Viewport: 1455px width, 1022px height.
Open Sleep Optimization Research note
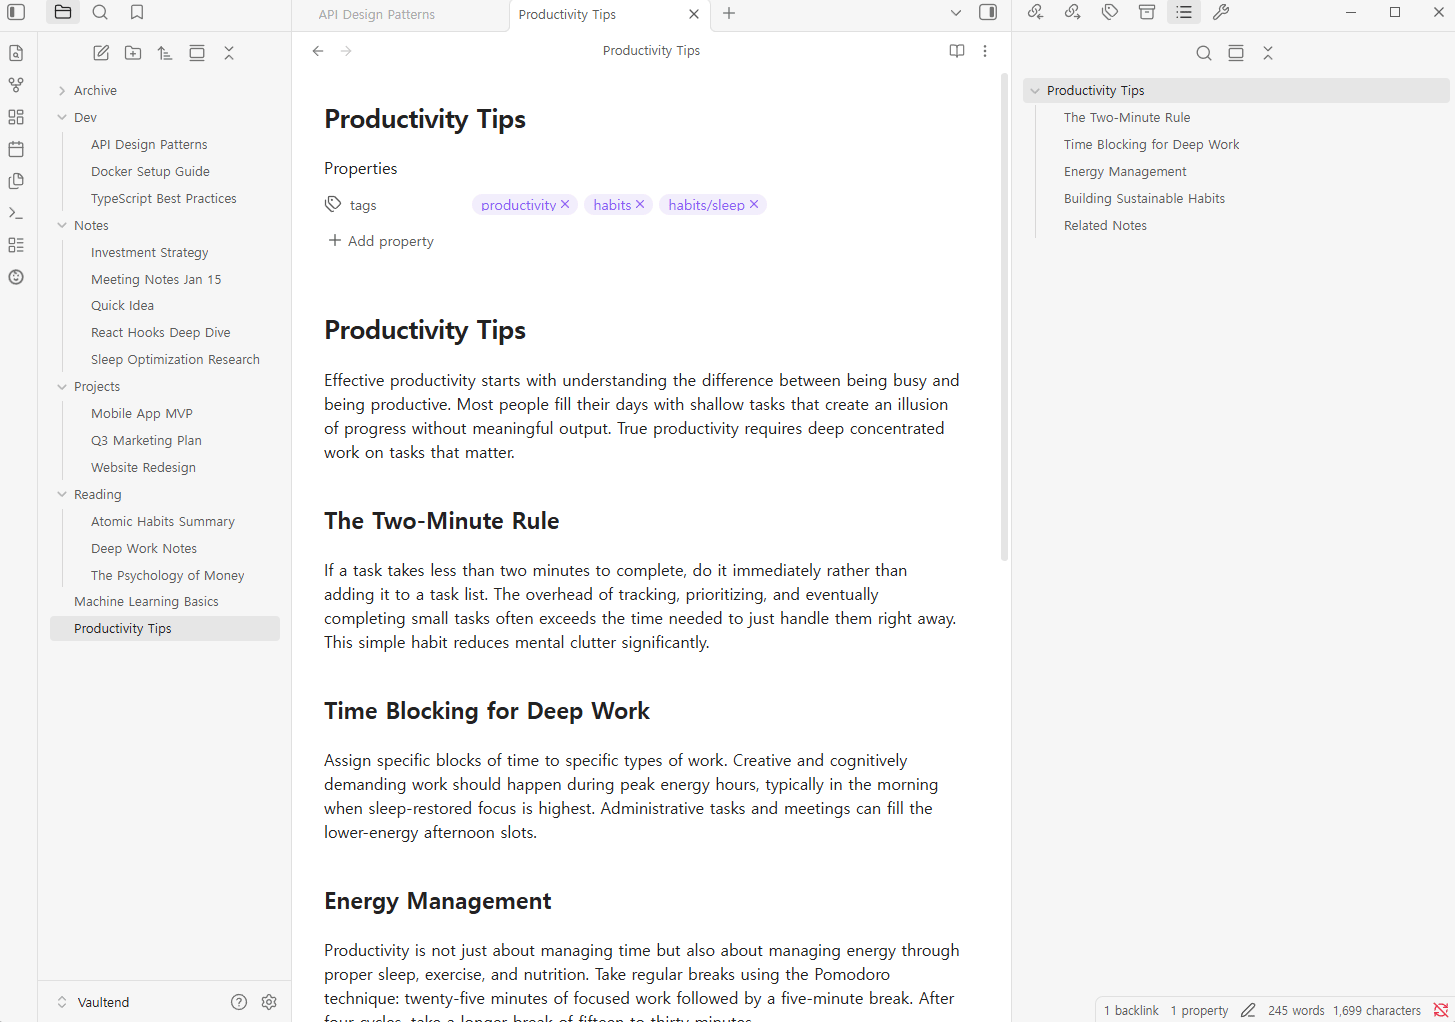tap(175, 360)
